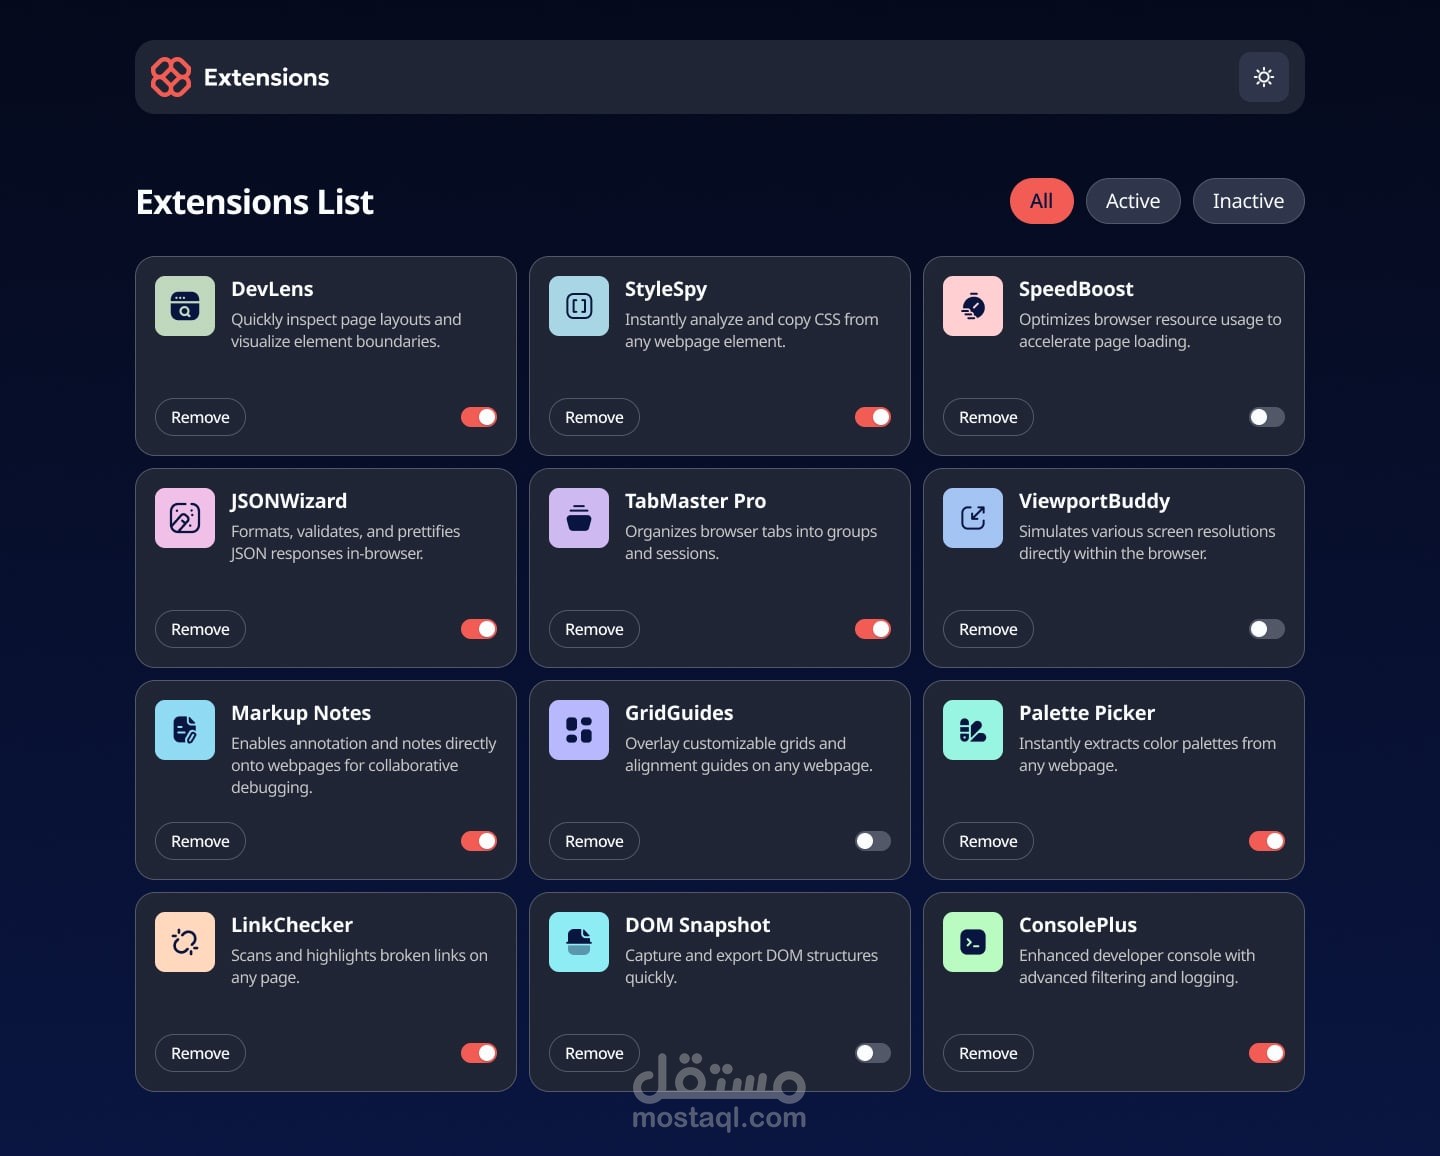The height and width of the screenshot is (1156, 1440).
Task: Click the GridGuides grid icon
Action: coord(578,730)
